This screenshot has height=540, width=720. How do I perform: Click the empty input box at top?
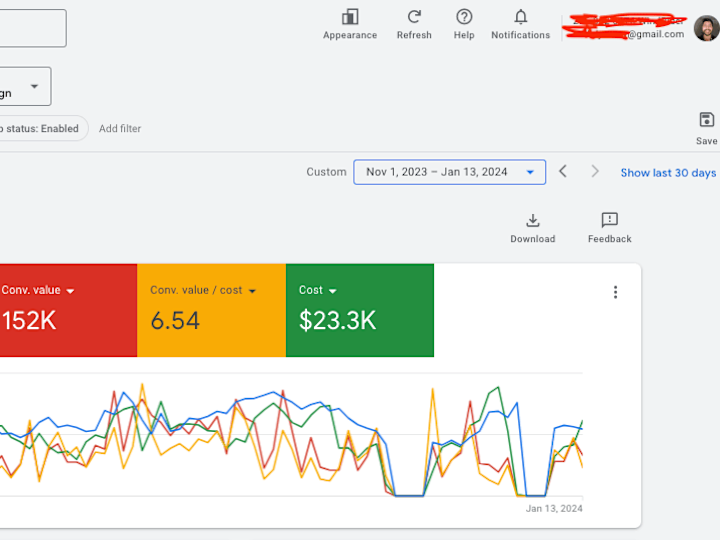32,28
